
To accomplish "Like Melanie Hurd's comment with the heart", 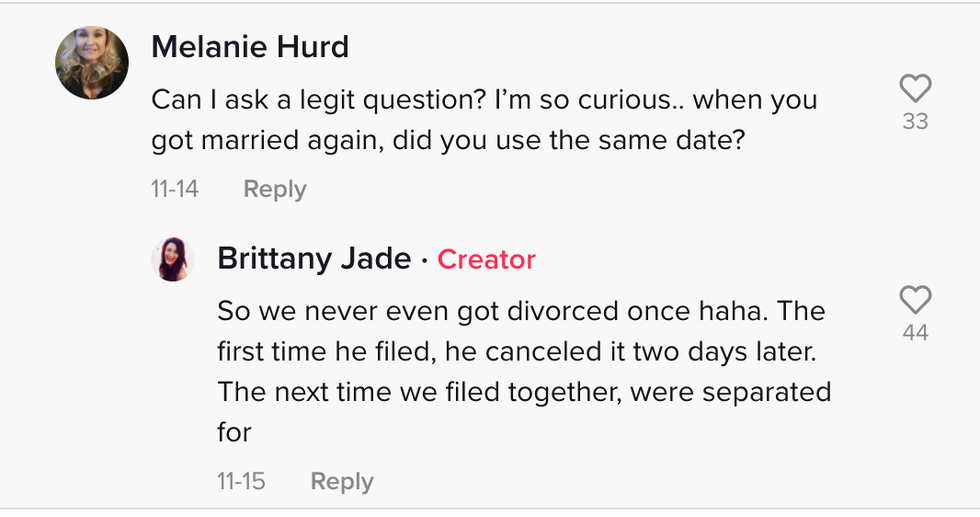I will click(x=915, y=89).
